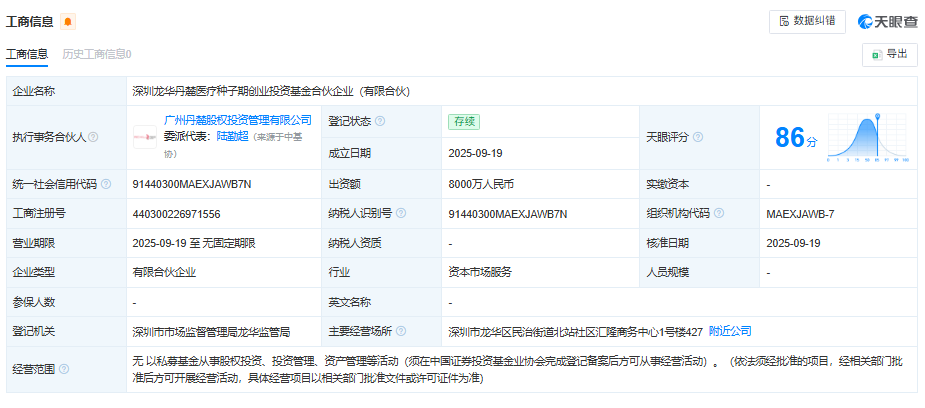Click help icon beside 登记状态
Image resolution: width=925 pixels, height=408 pixels.
point(380,121)
